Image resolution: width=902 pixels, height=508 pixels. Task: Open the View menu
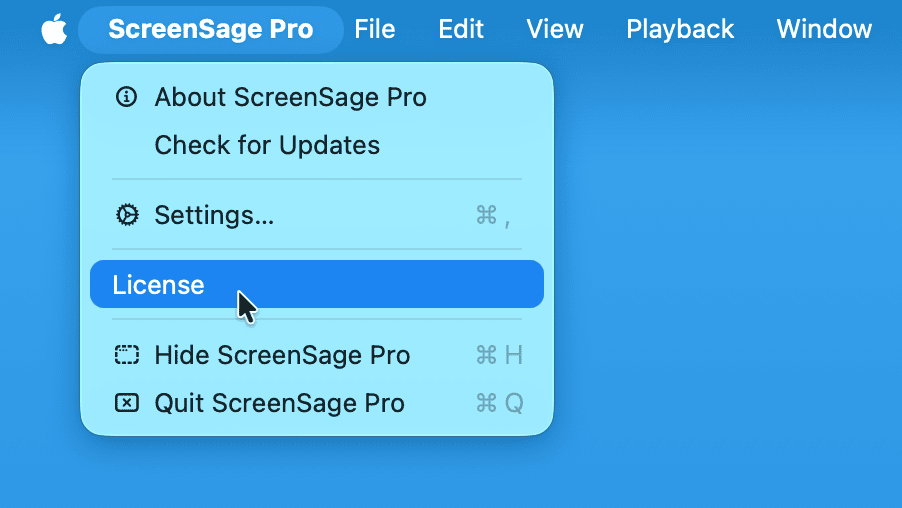(555, 29)
